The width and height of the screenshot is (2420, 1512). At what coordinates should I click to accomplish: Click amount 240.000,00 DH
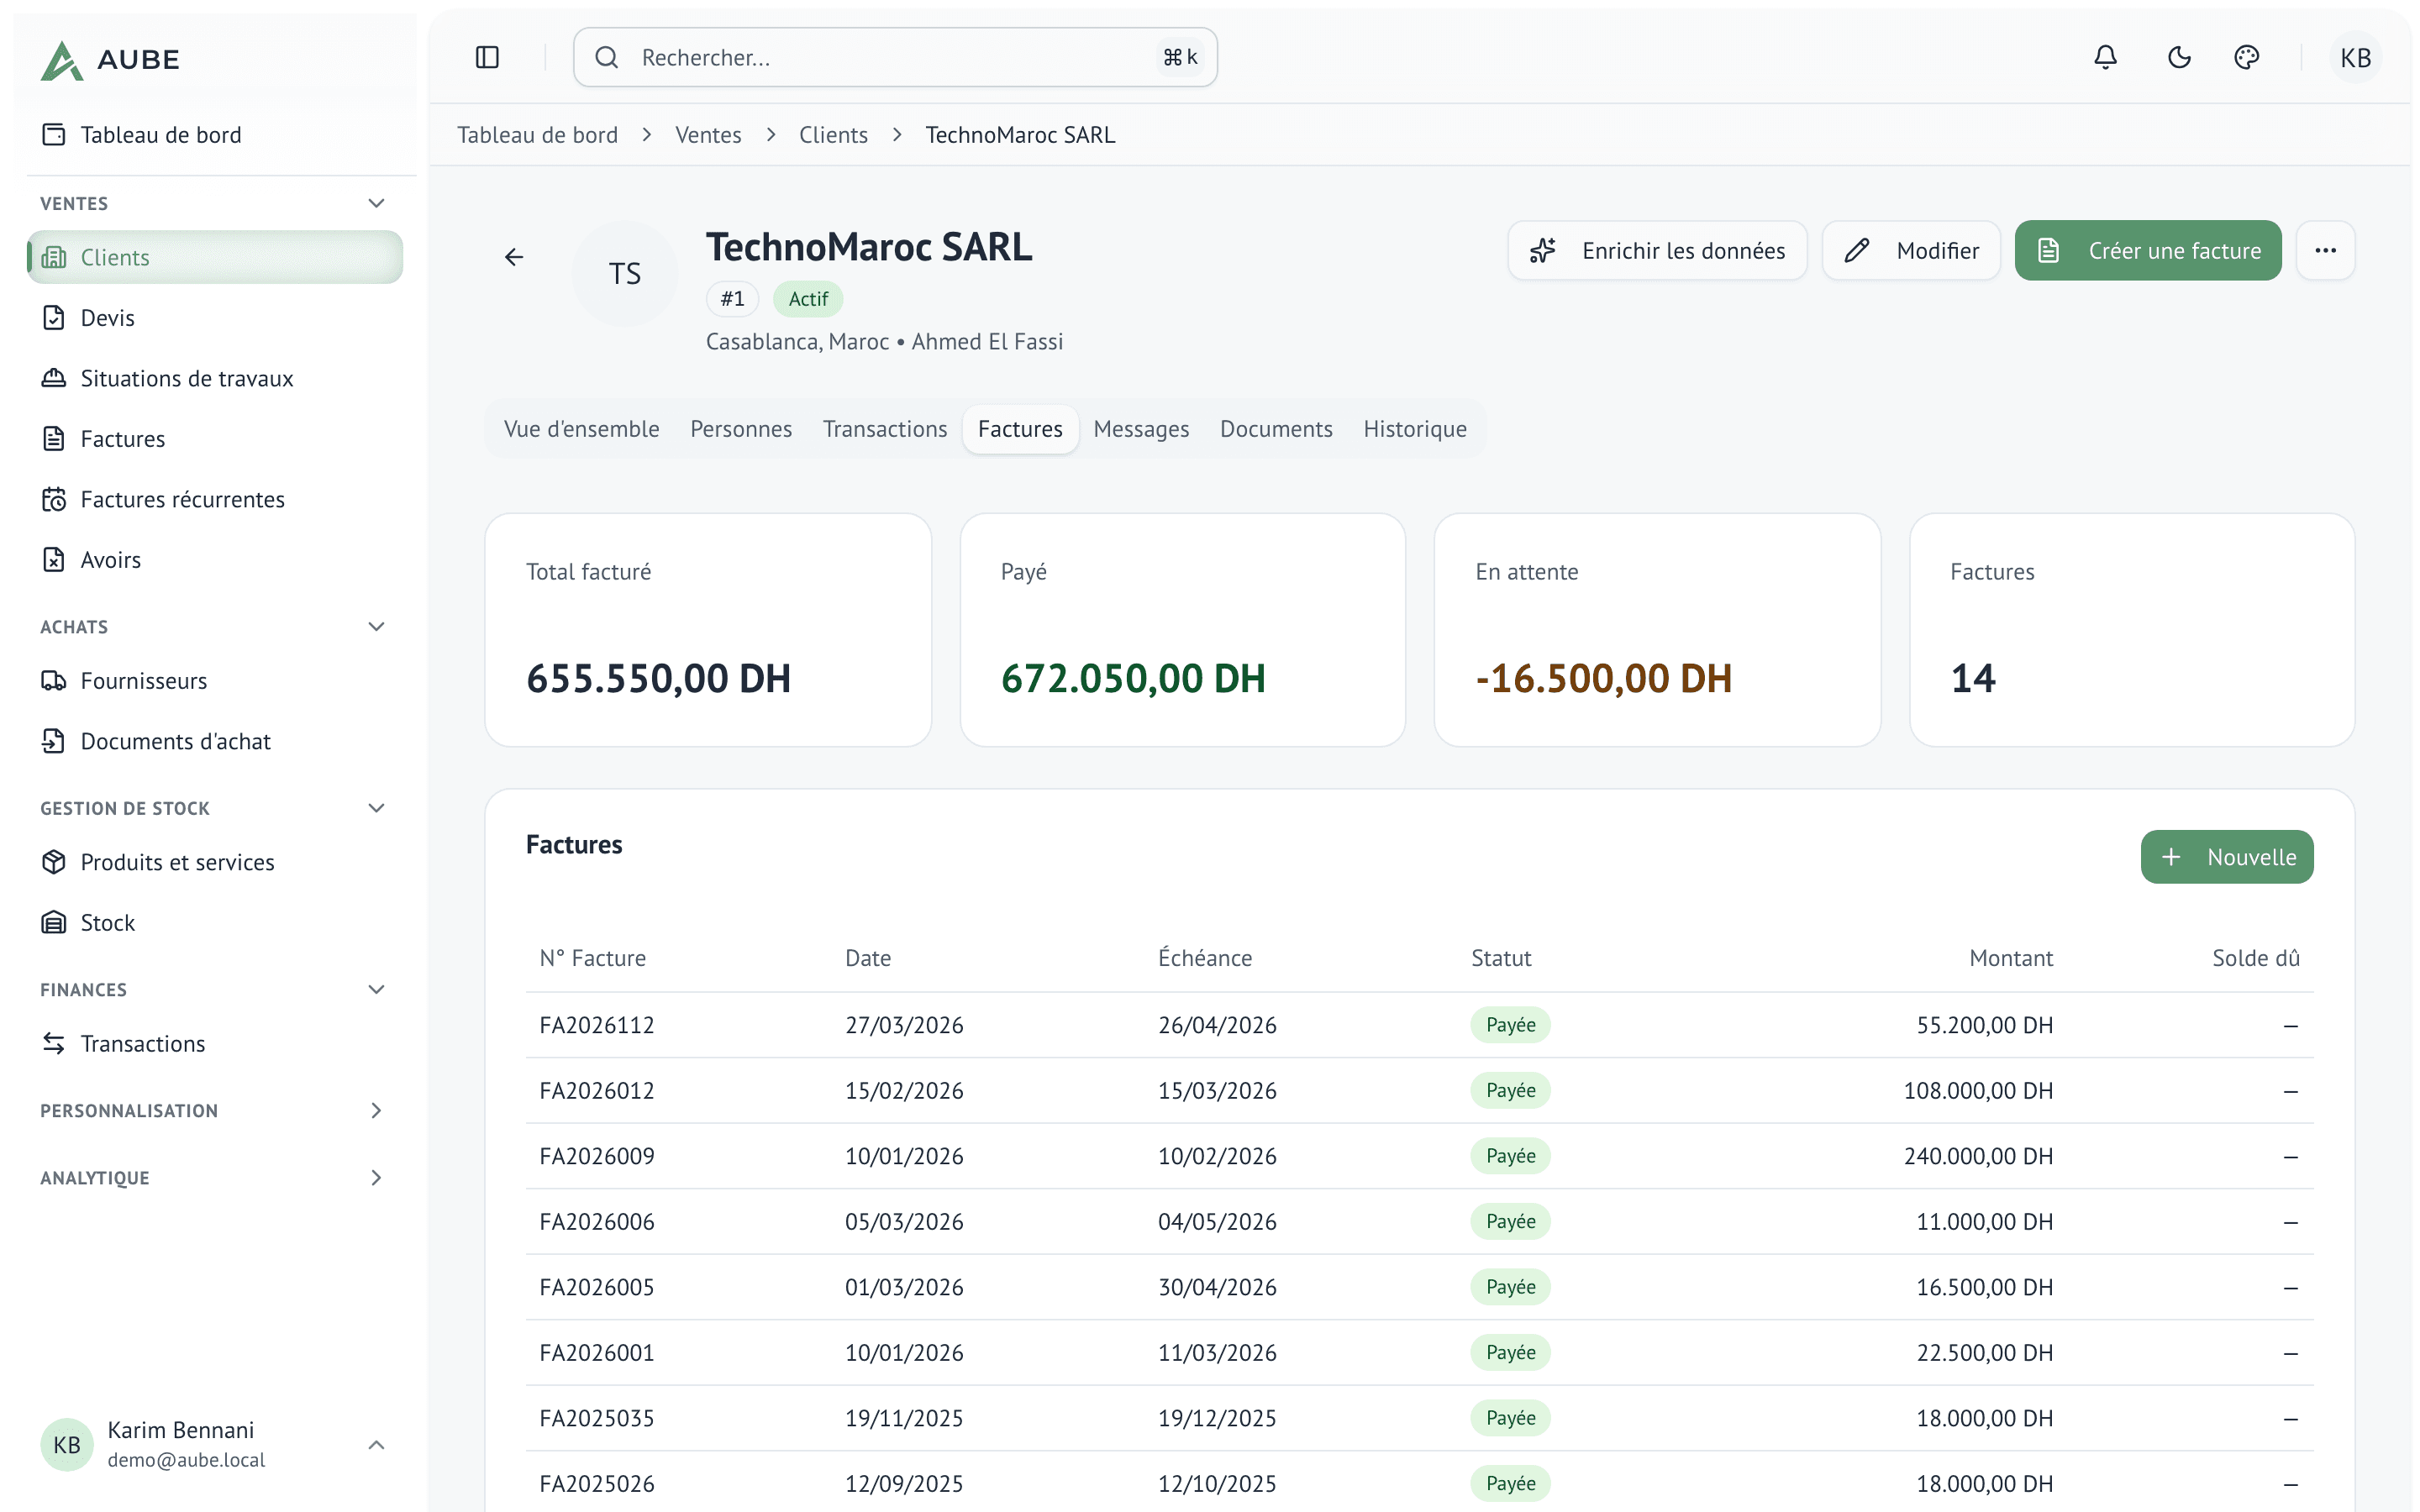pos(1978,1156)
